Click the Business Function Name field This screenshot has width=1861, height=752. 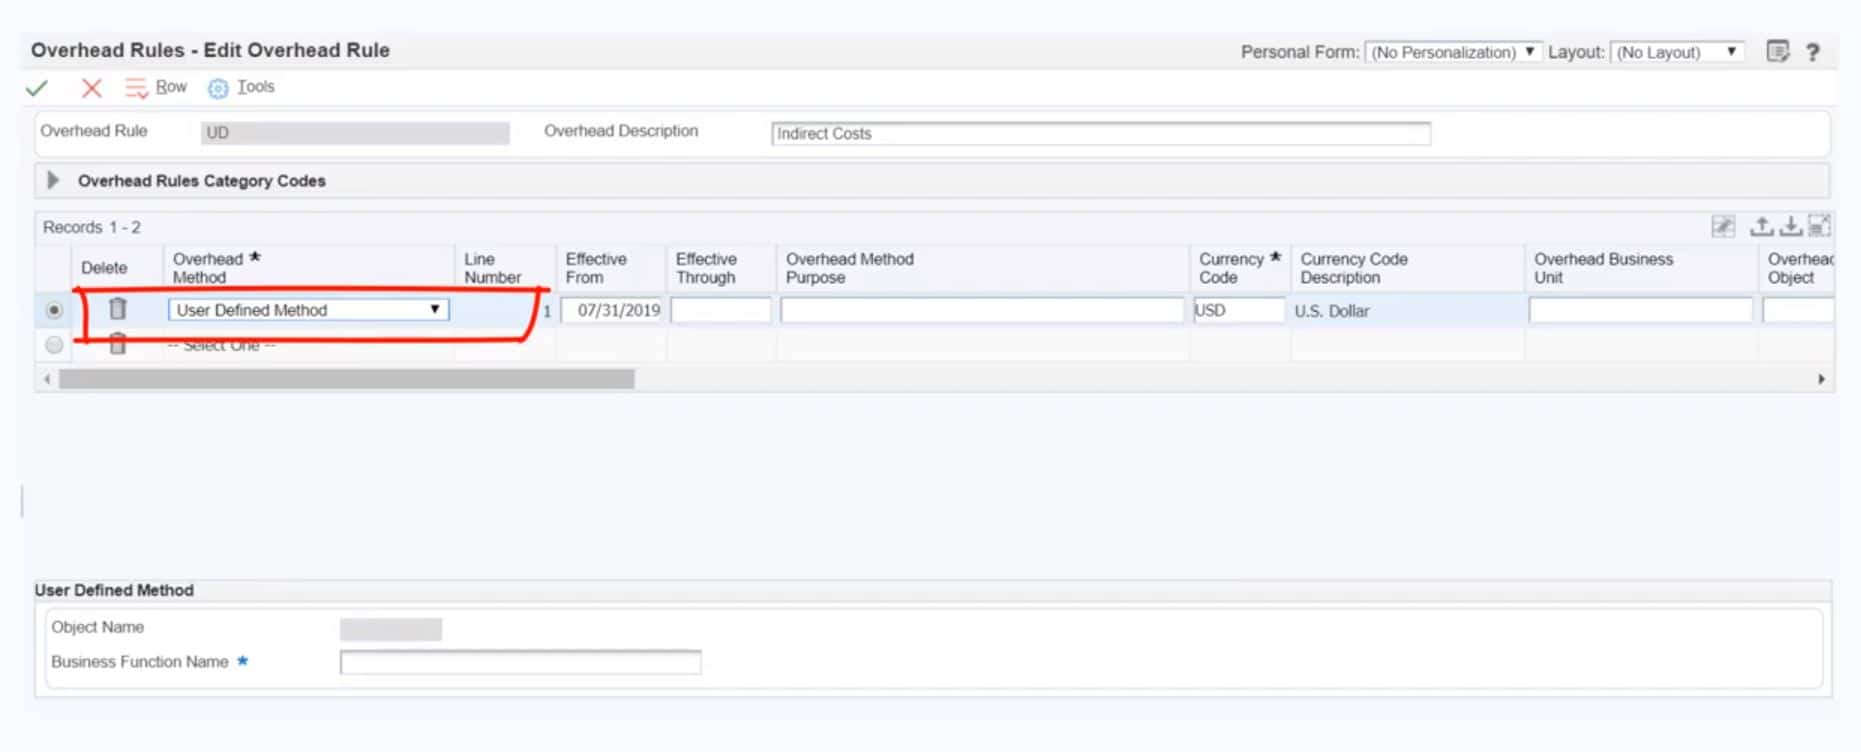[x=520, y=662]
